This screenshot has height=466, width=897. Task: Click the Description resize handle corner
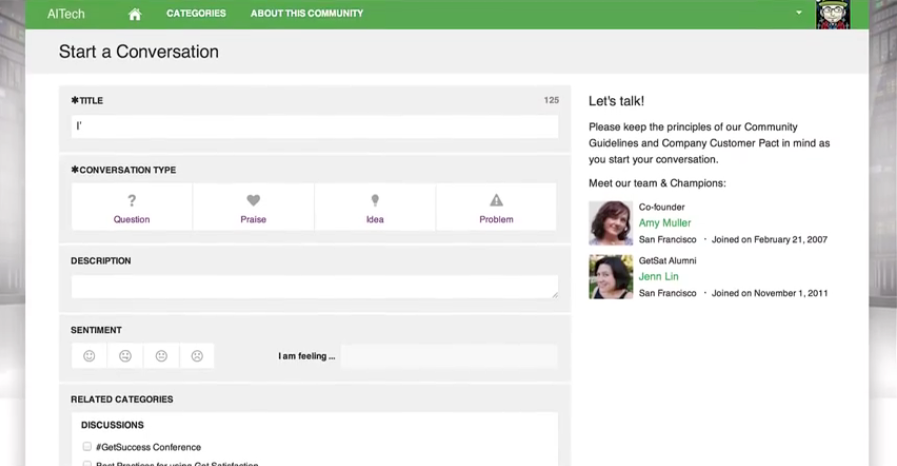554,294
